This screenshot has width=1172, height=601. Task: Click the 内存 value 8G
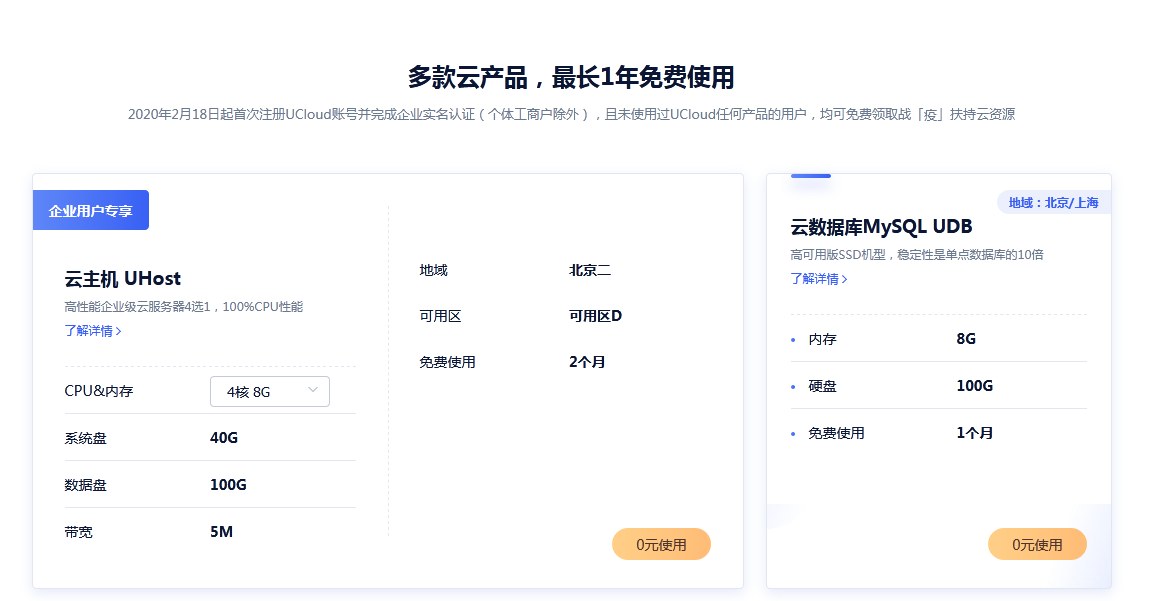(x=966, y=339)
